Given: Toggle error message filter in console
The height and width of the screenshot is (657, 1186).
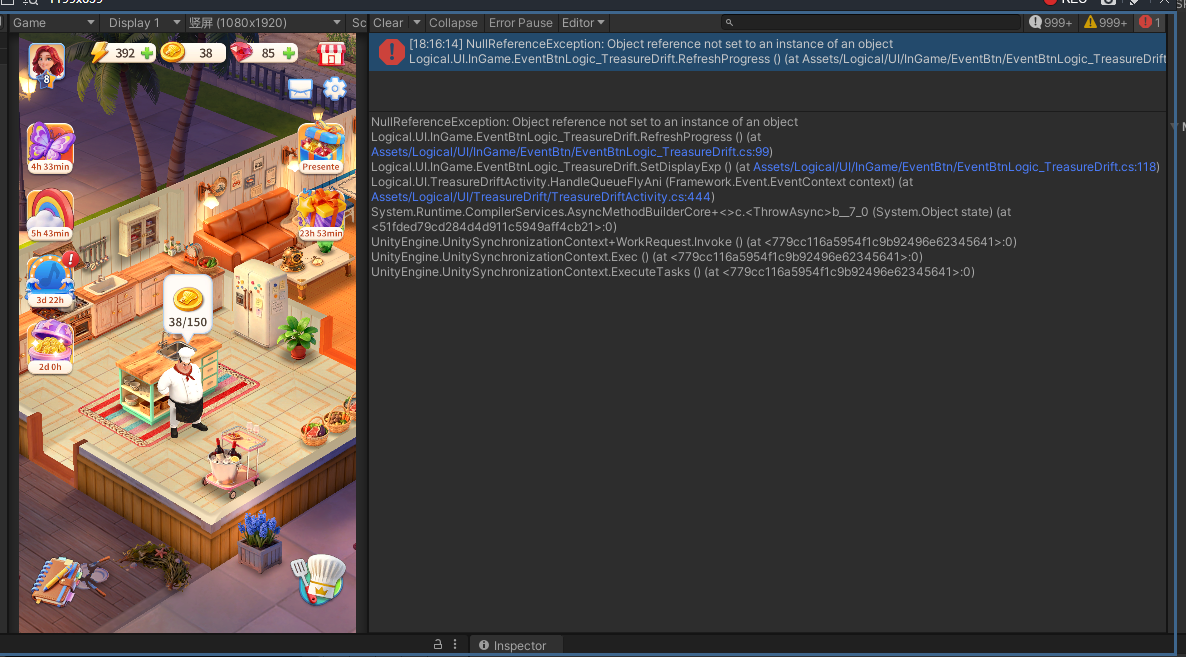Looking at the screenshot, I should click(x=1150, y=22).
